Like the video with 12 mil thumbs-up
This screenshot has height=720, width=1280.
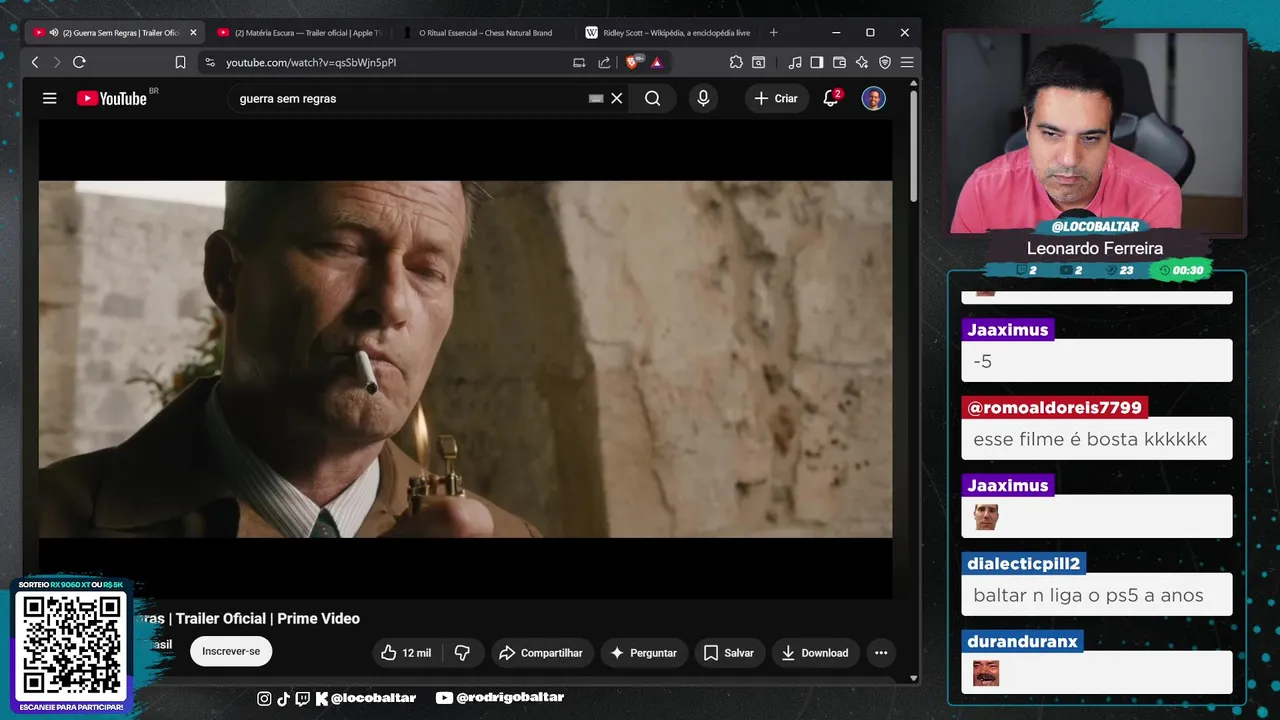click(x=406, y=653)
